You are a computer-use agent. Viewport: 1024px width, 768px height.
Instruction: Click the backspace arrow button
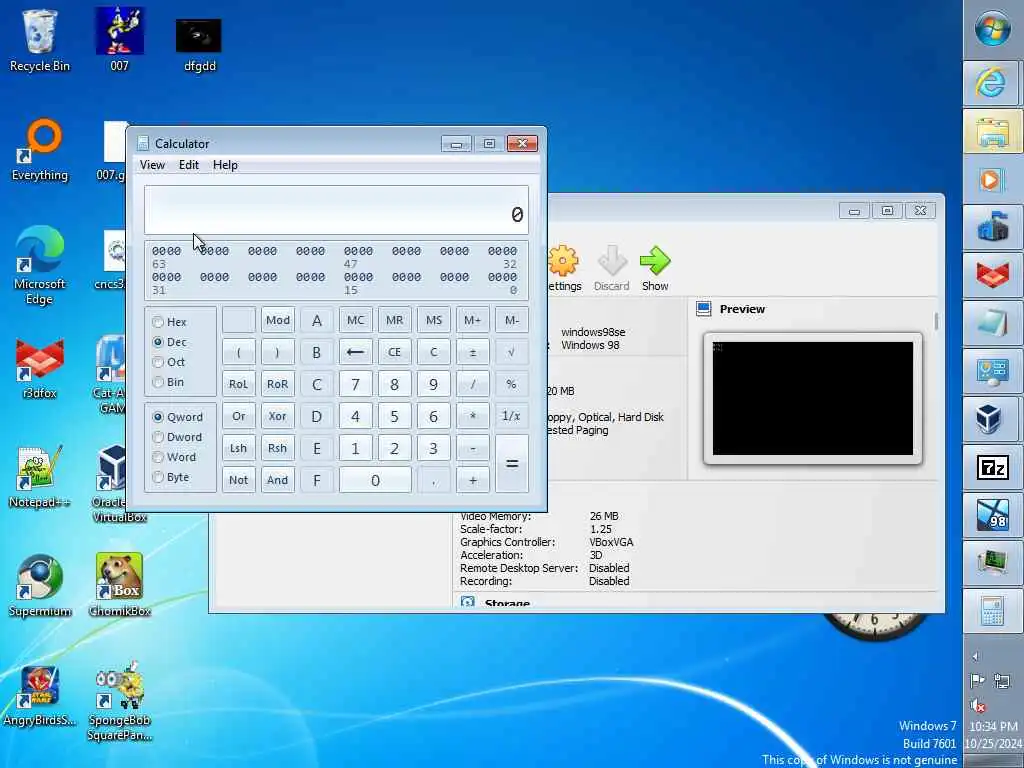coord(355,352)
